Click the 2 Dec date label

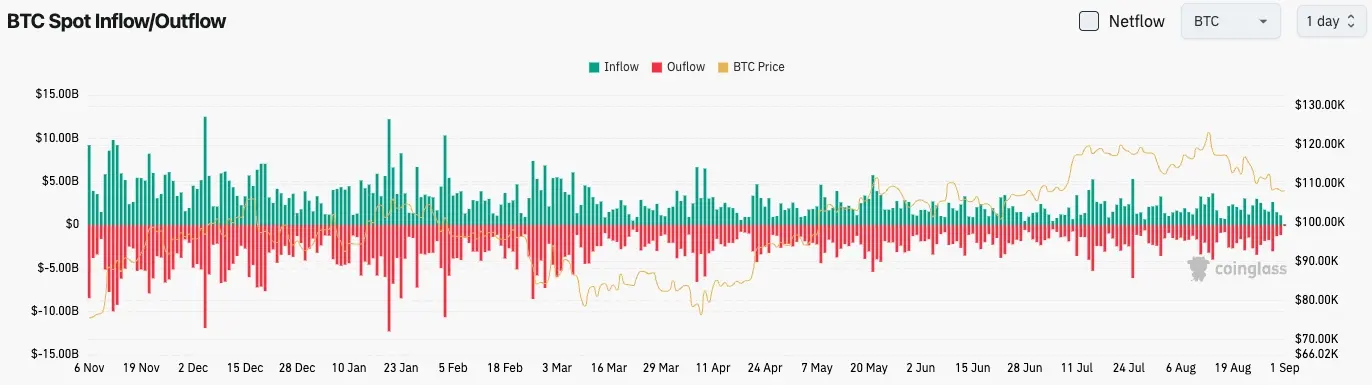[193, 367]
